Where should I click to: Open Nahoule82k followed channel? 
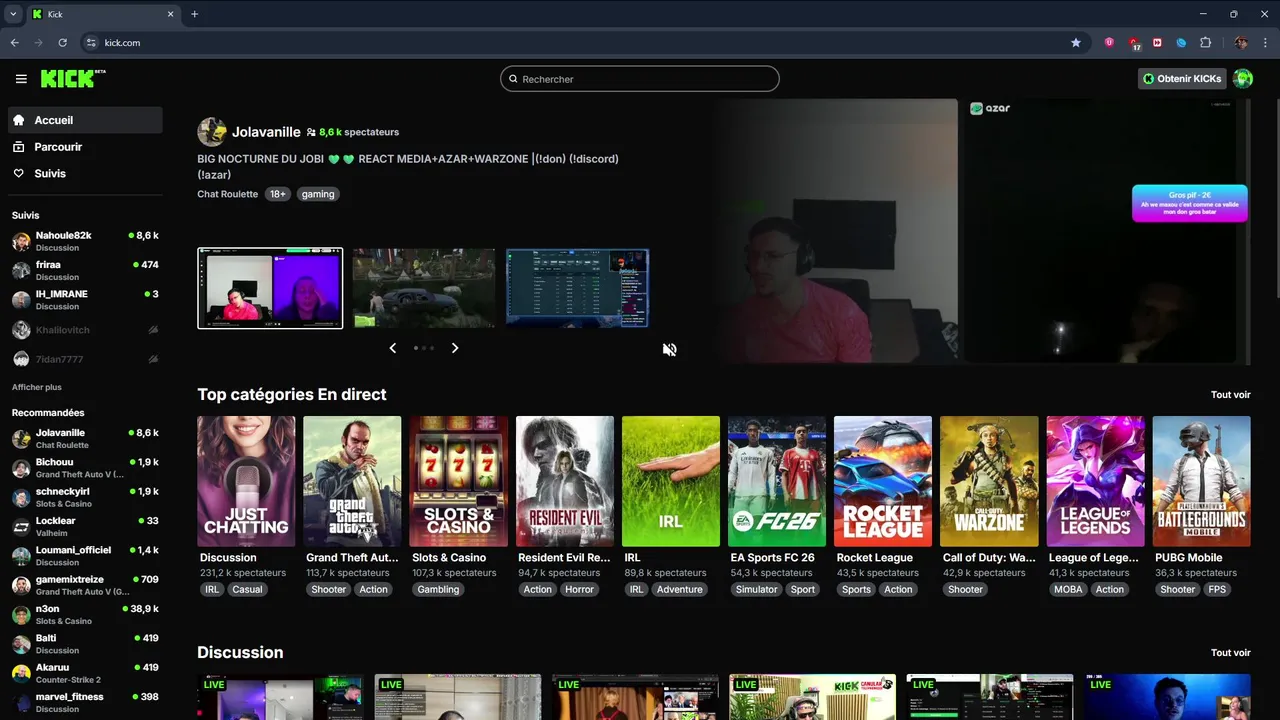[85, 241]
